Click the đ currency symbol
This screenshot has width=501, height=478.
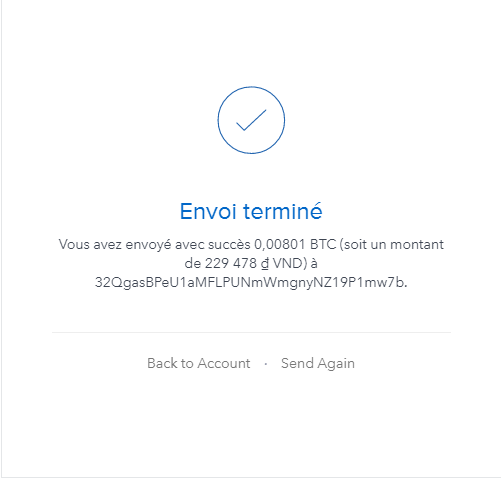tap(265, 264)
